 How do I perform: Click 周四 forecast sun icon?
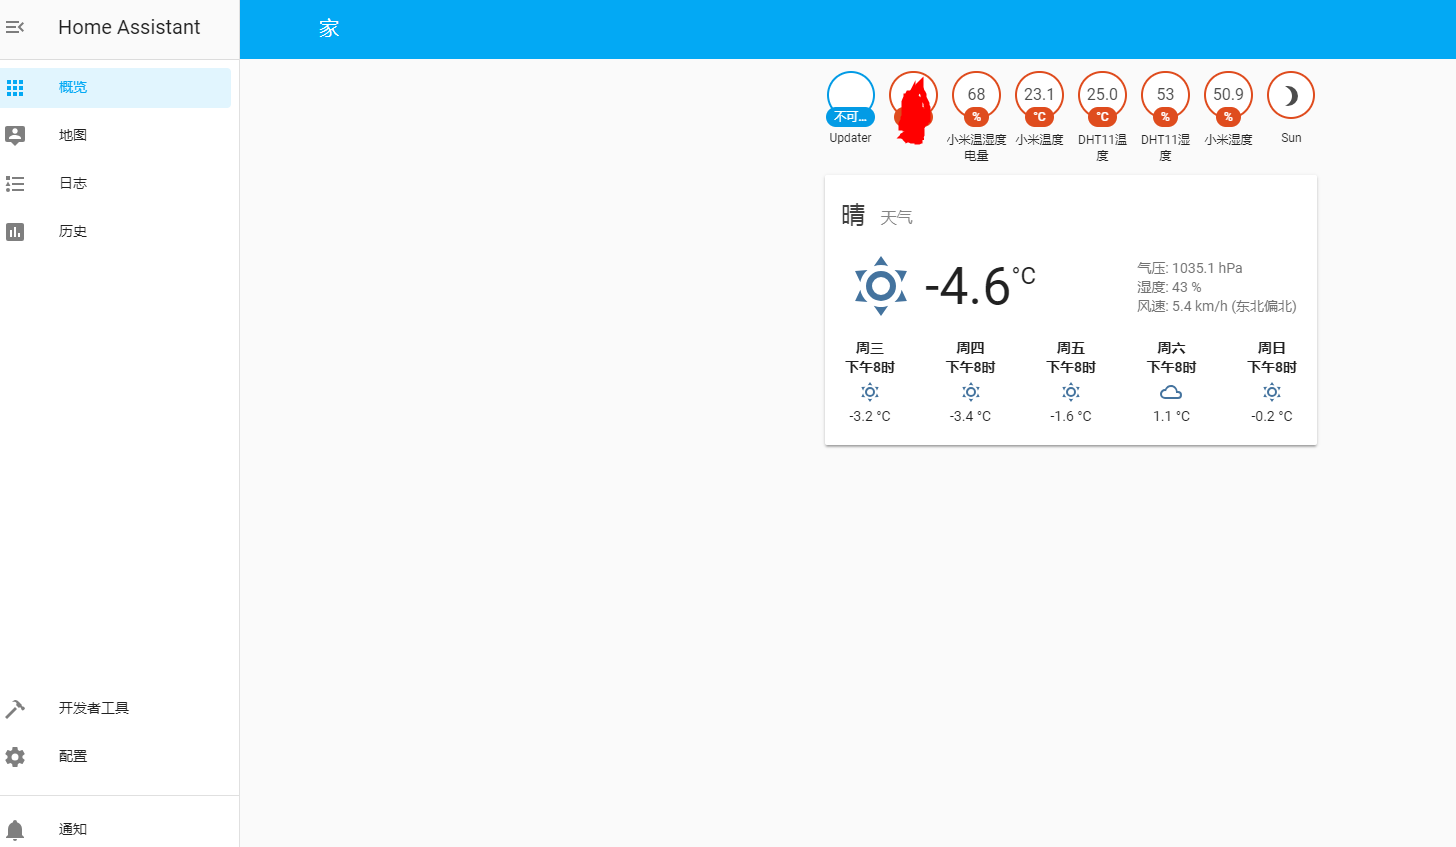pos(971,393)
